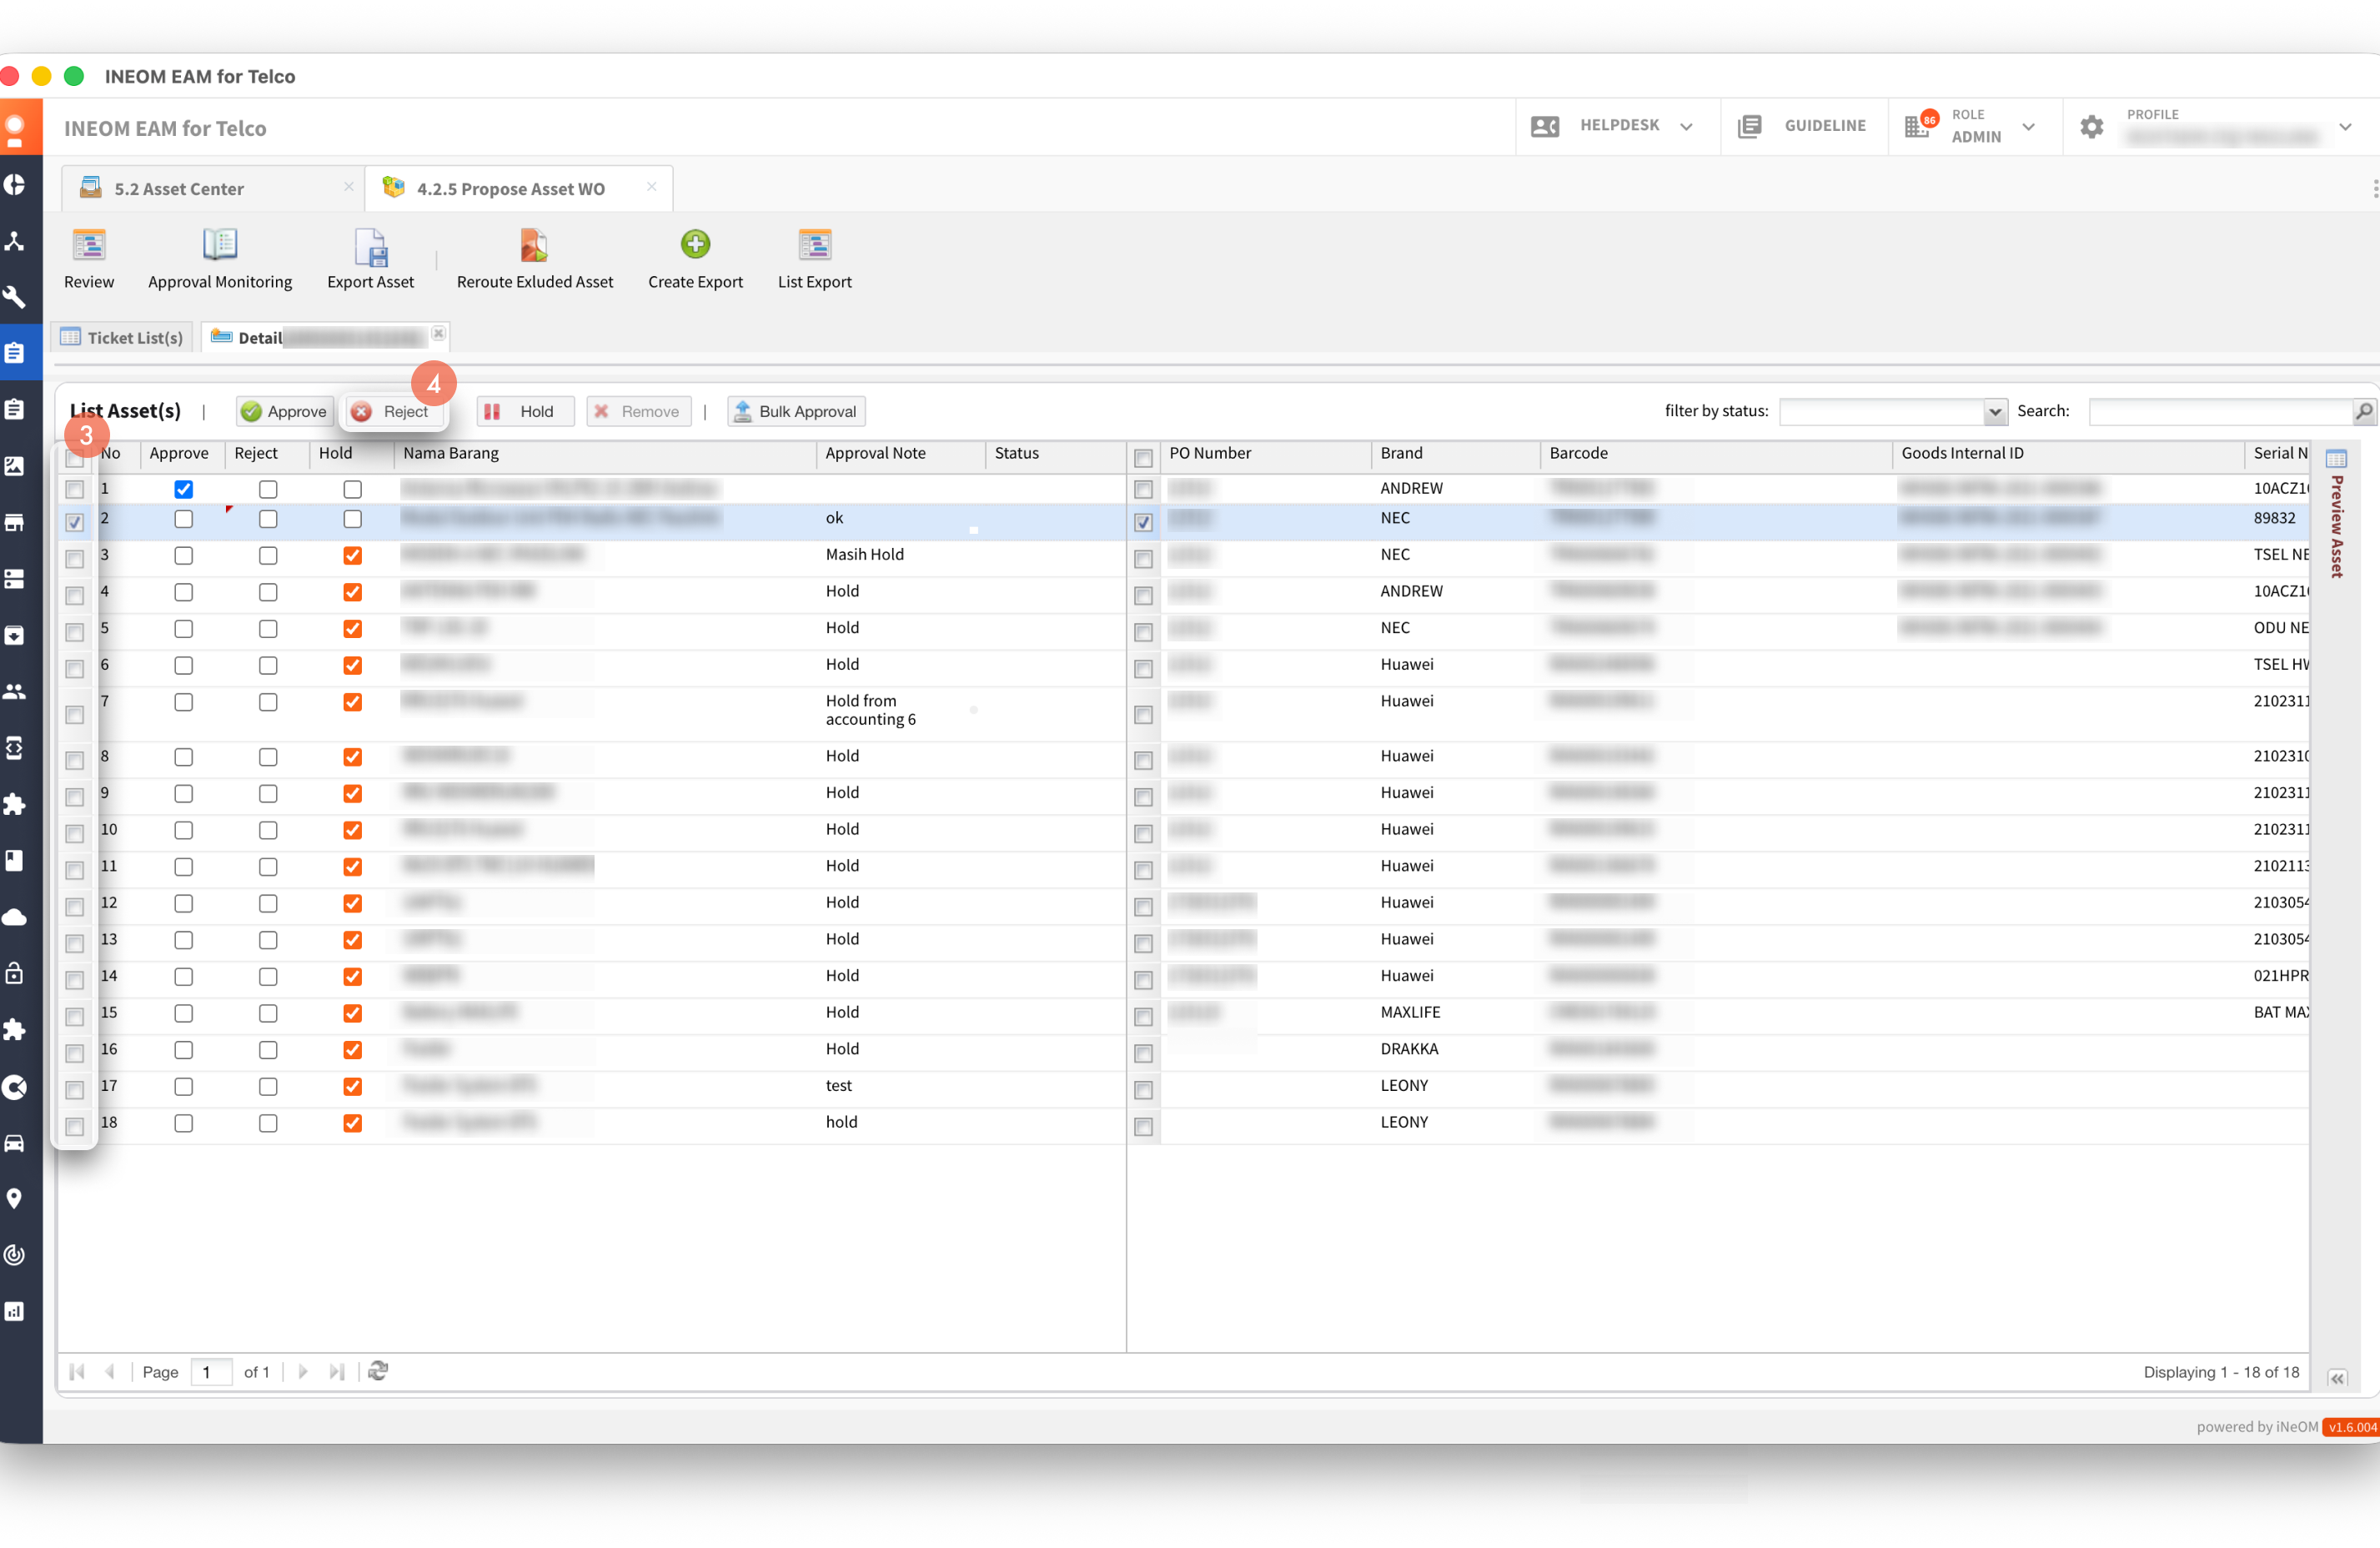Expand the HELPDESK dropdown menu
This screenshot has width=2380, height=1548.
click(x=1686, y=127)
